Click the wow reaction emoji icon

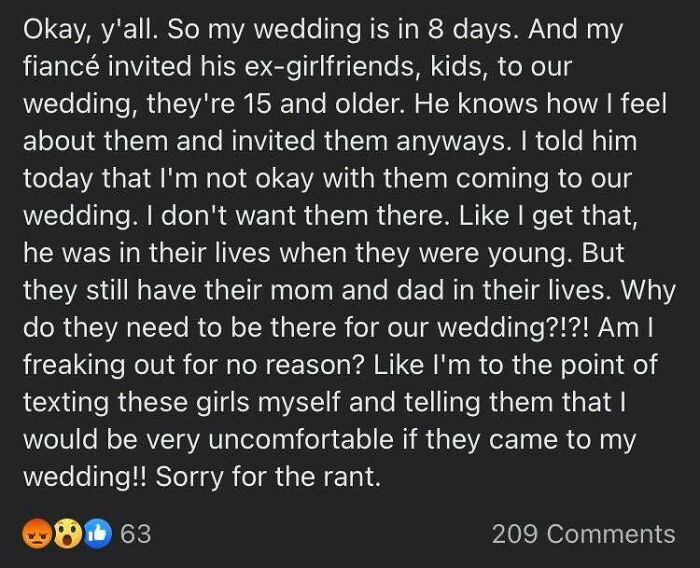pyautogui.click(x=67, y=534)
